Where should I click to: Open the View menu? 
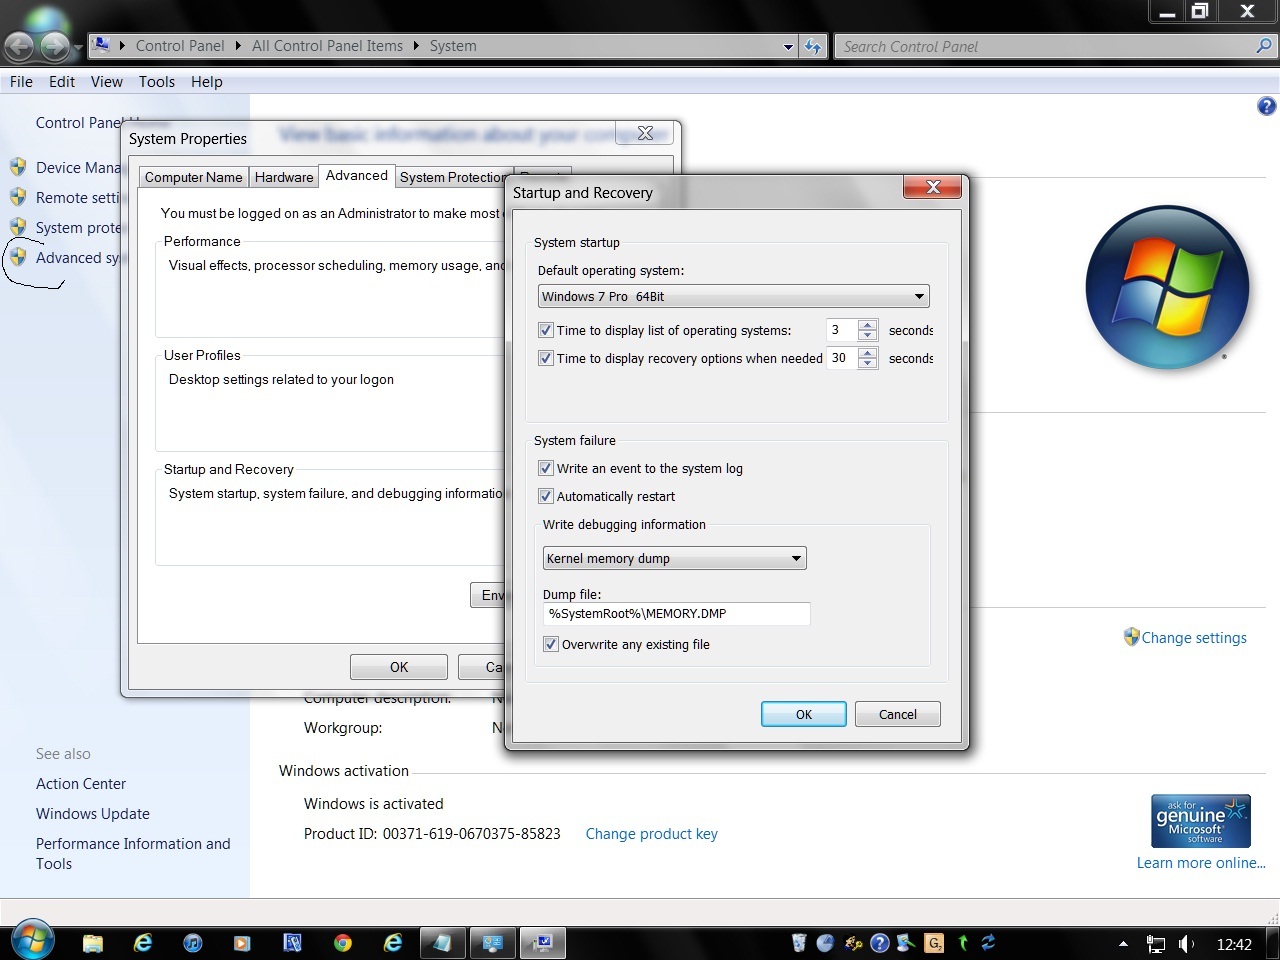point(107,82)
